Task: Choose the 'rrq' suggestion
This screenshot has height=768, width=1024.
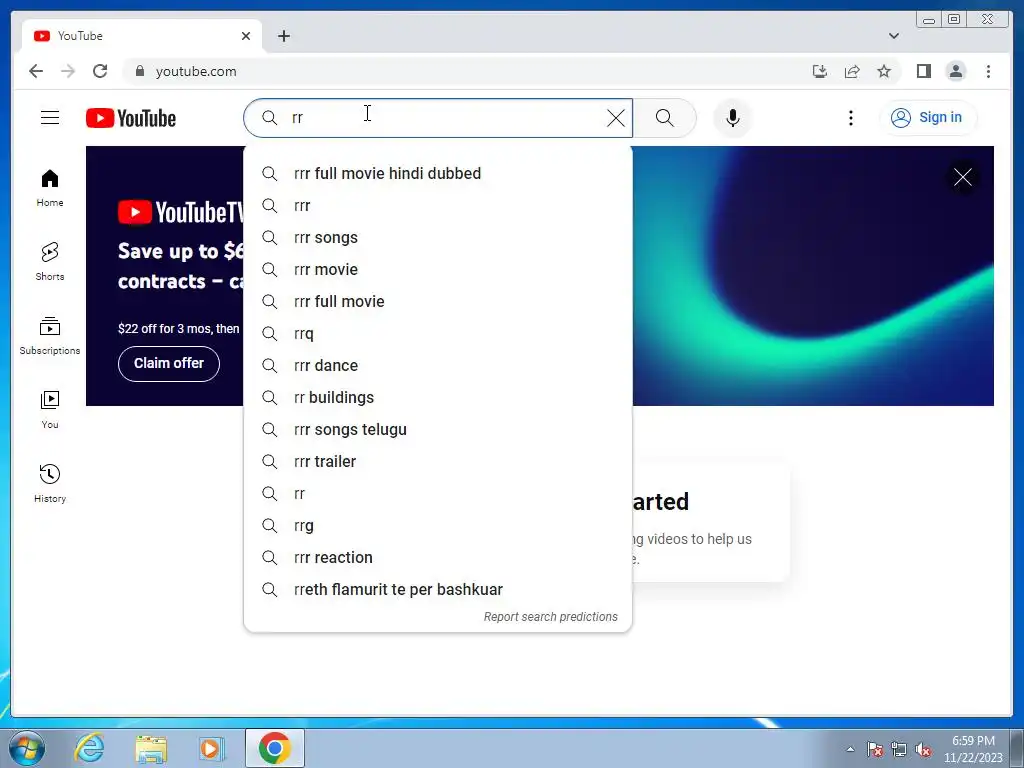Action: pyautogui.click(x=438, y=334)
